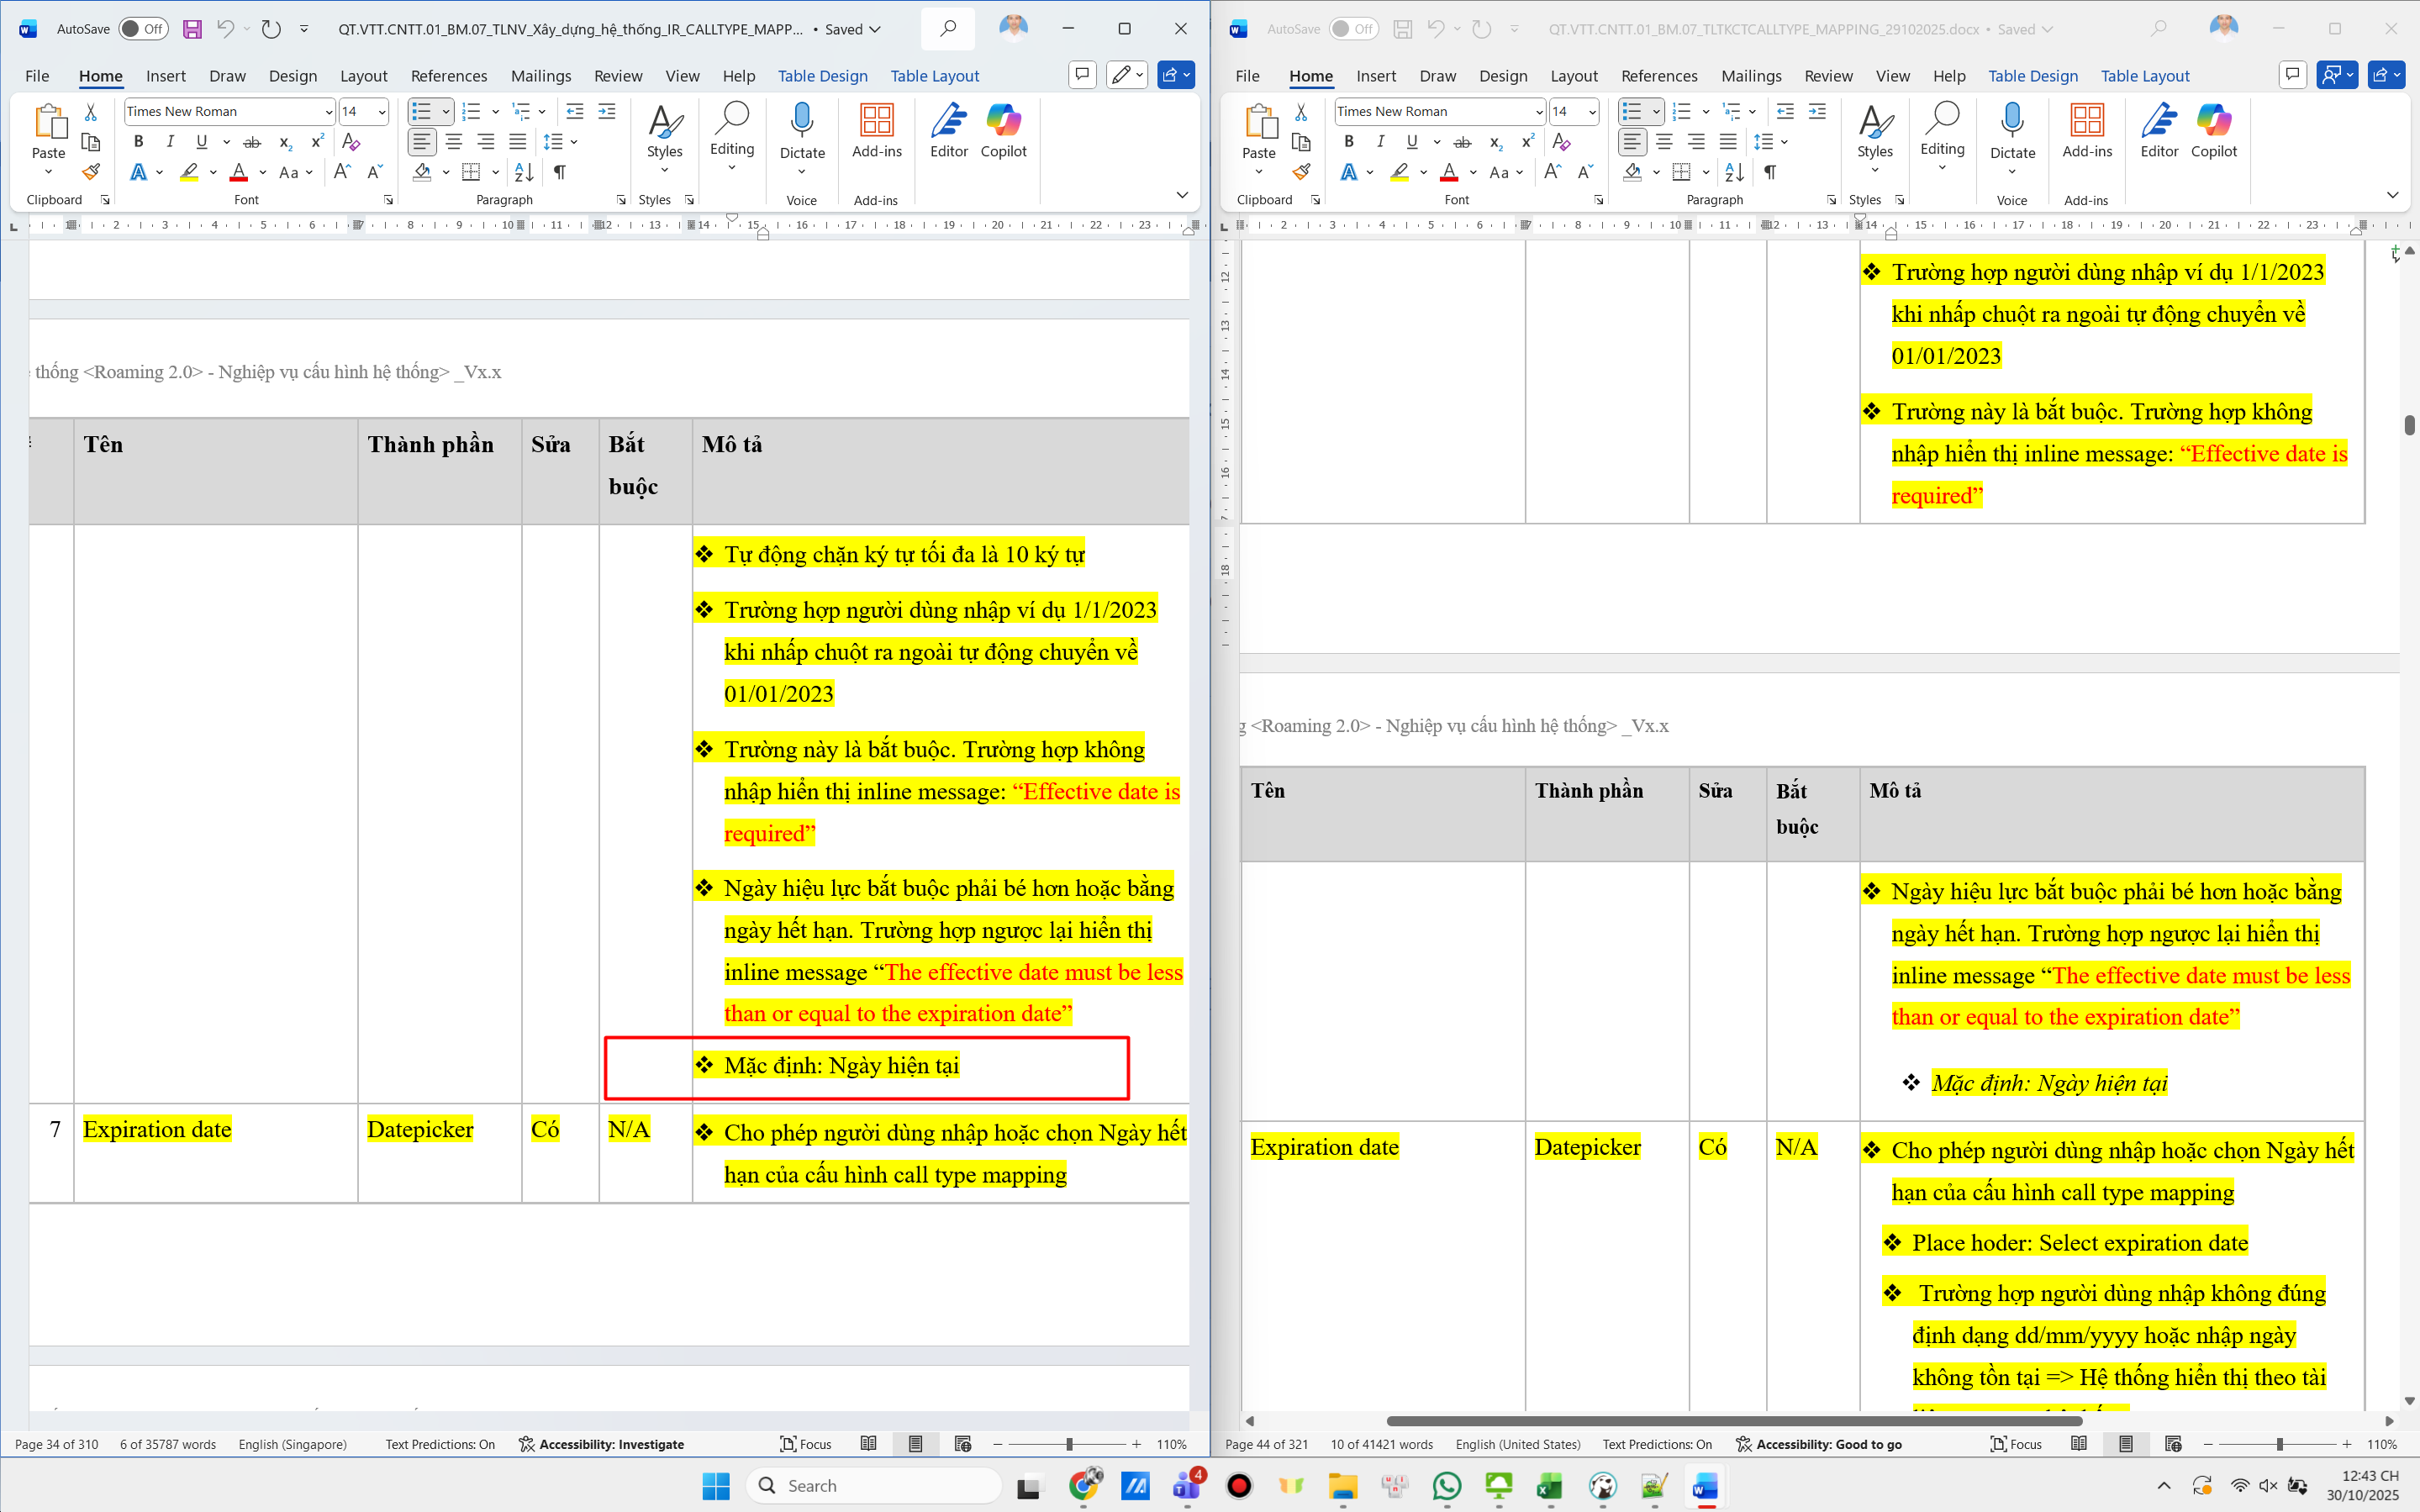Viewport: 2420px width, 1512px height.
Task: Switch to Table Layout tab, right window
Action: click(2144, 76)
